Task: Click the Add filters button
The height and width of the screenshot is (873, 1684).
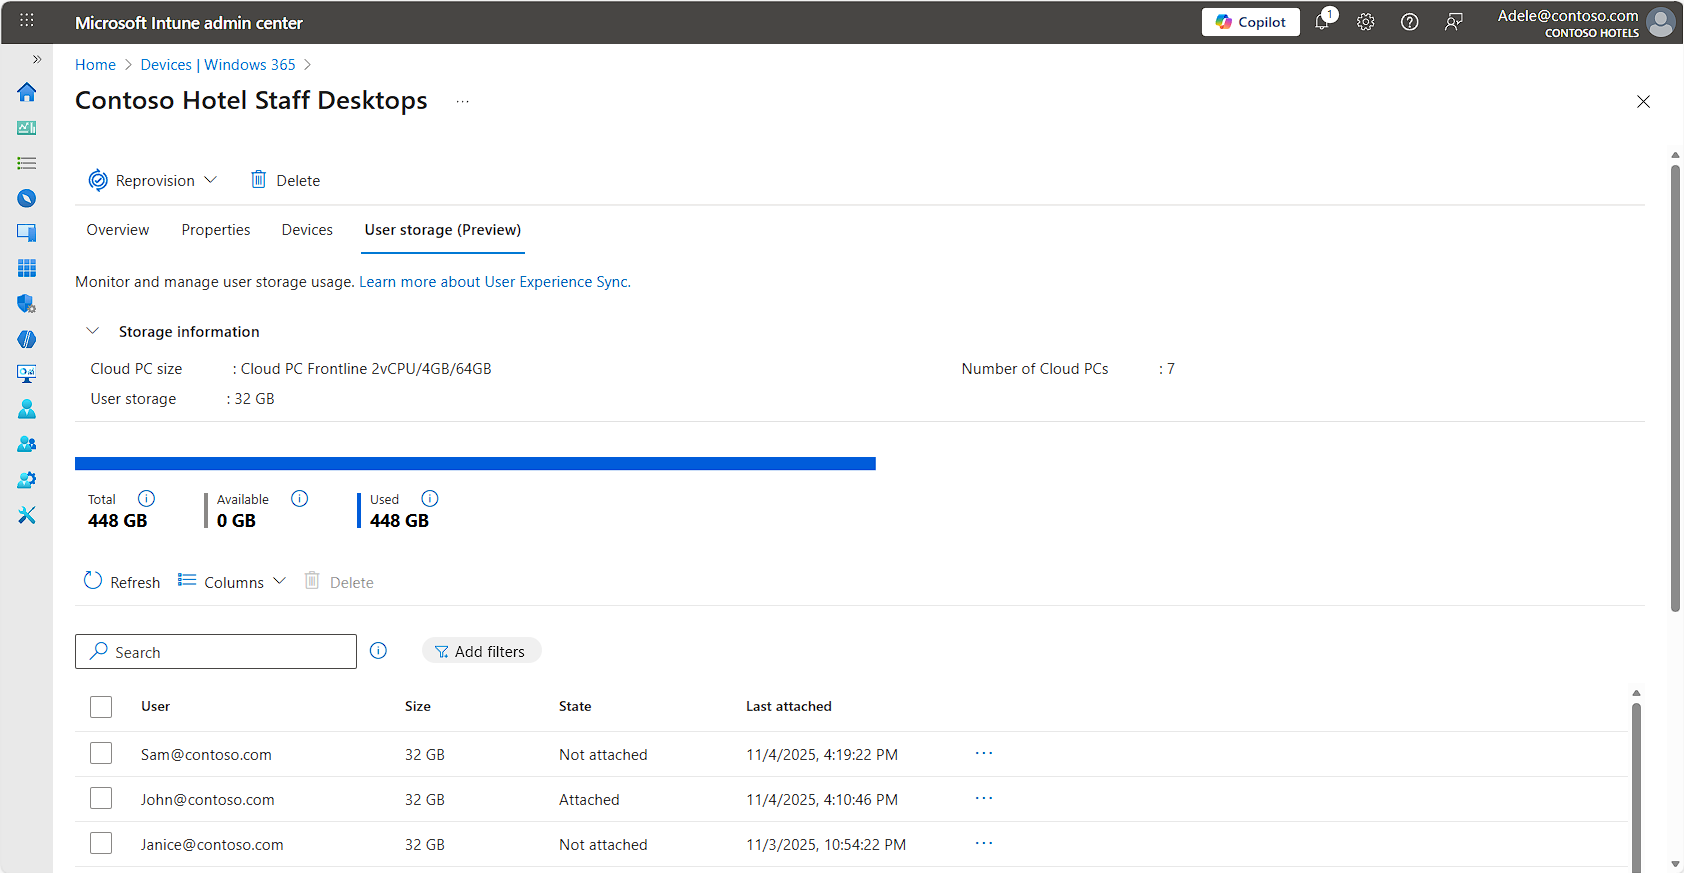Action: pyautogui.click(x=482, y=651)
